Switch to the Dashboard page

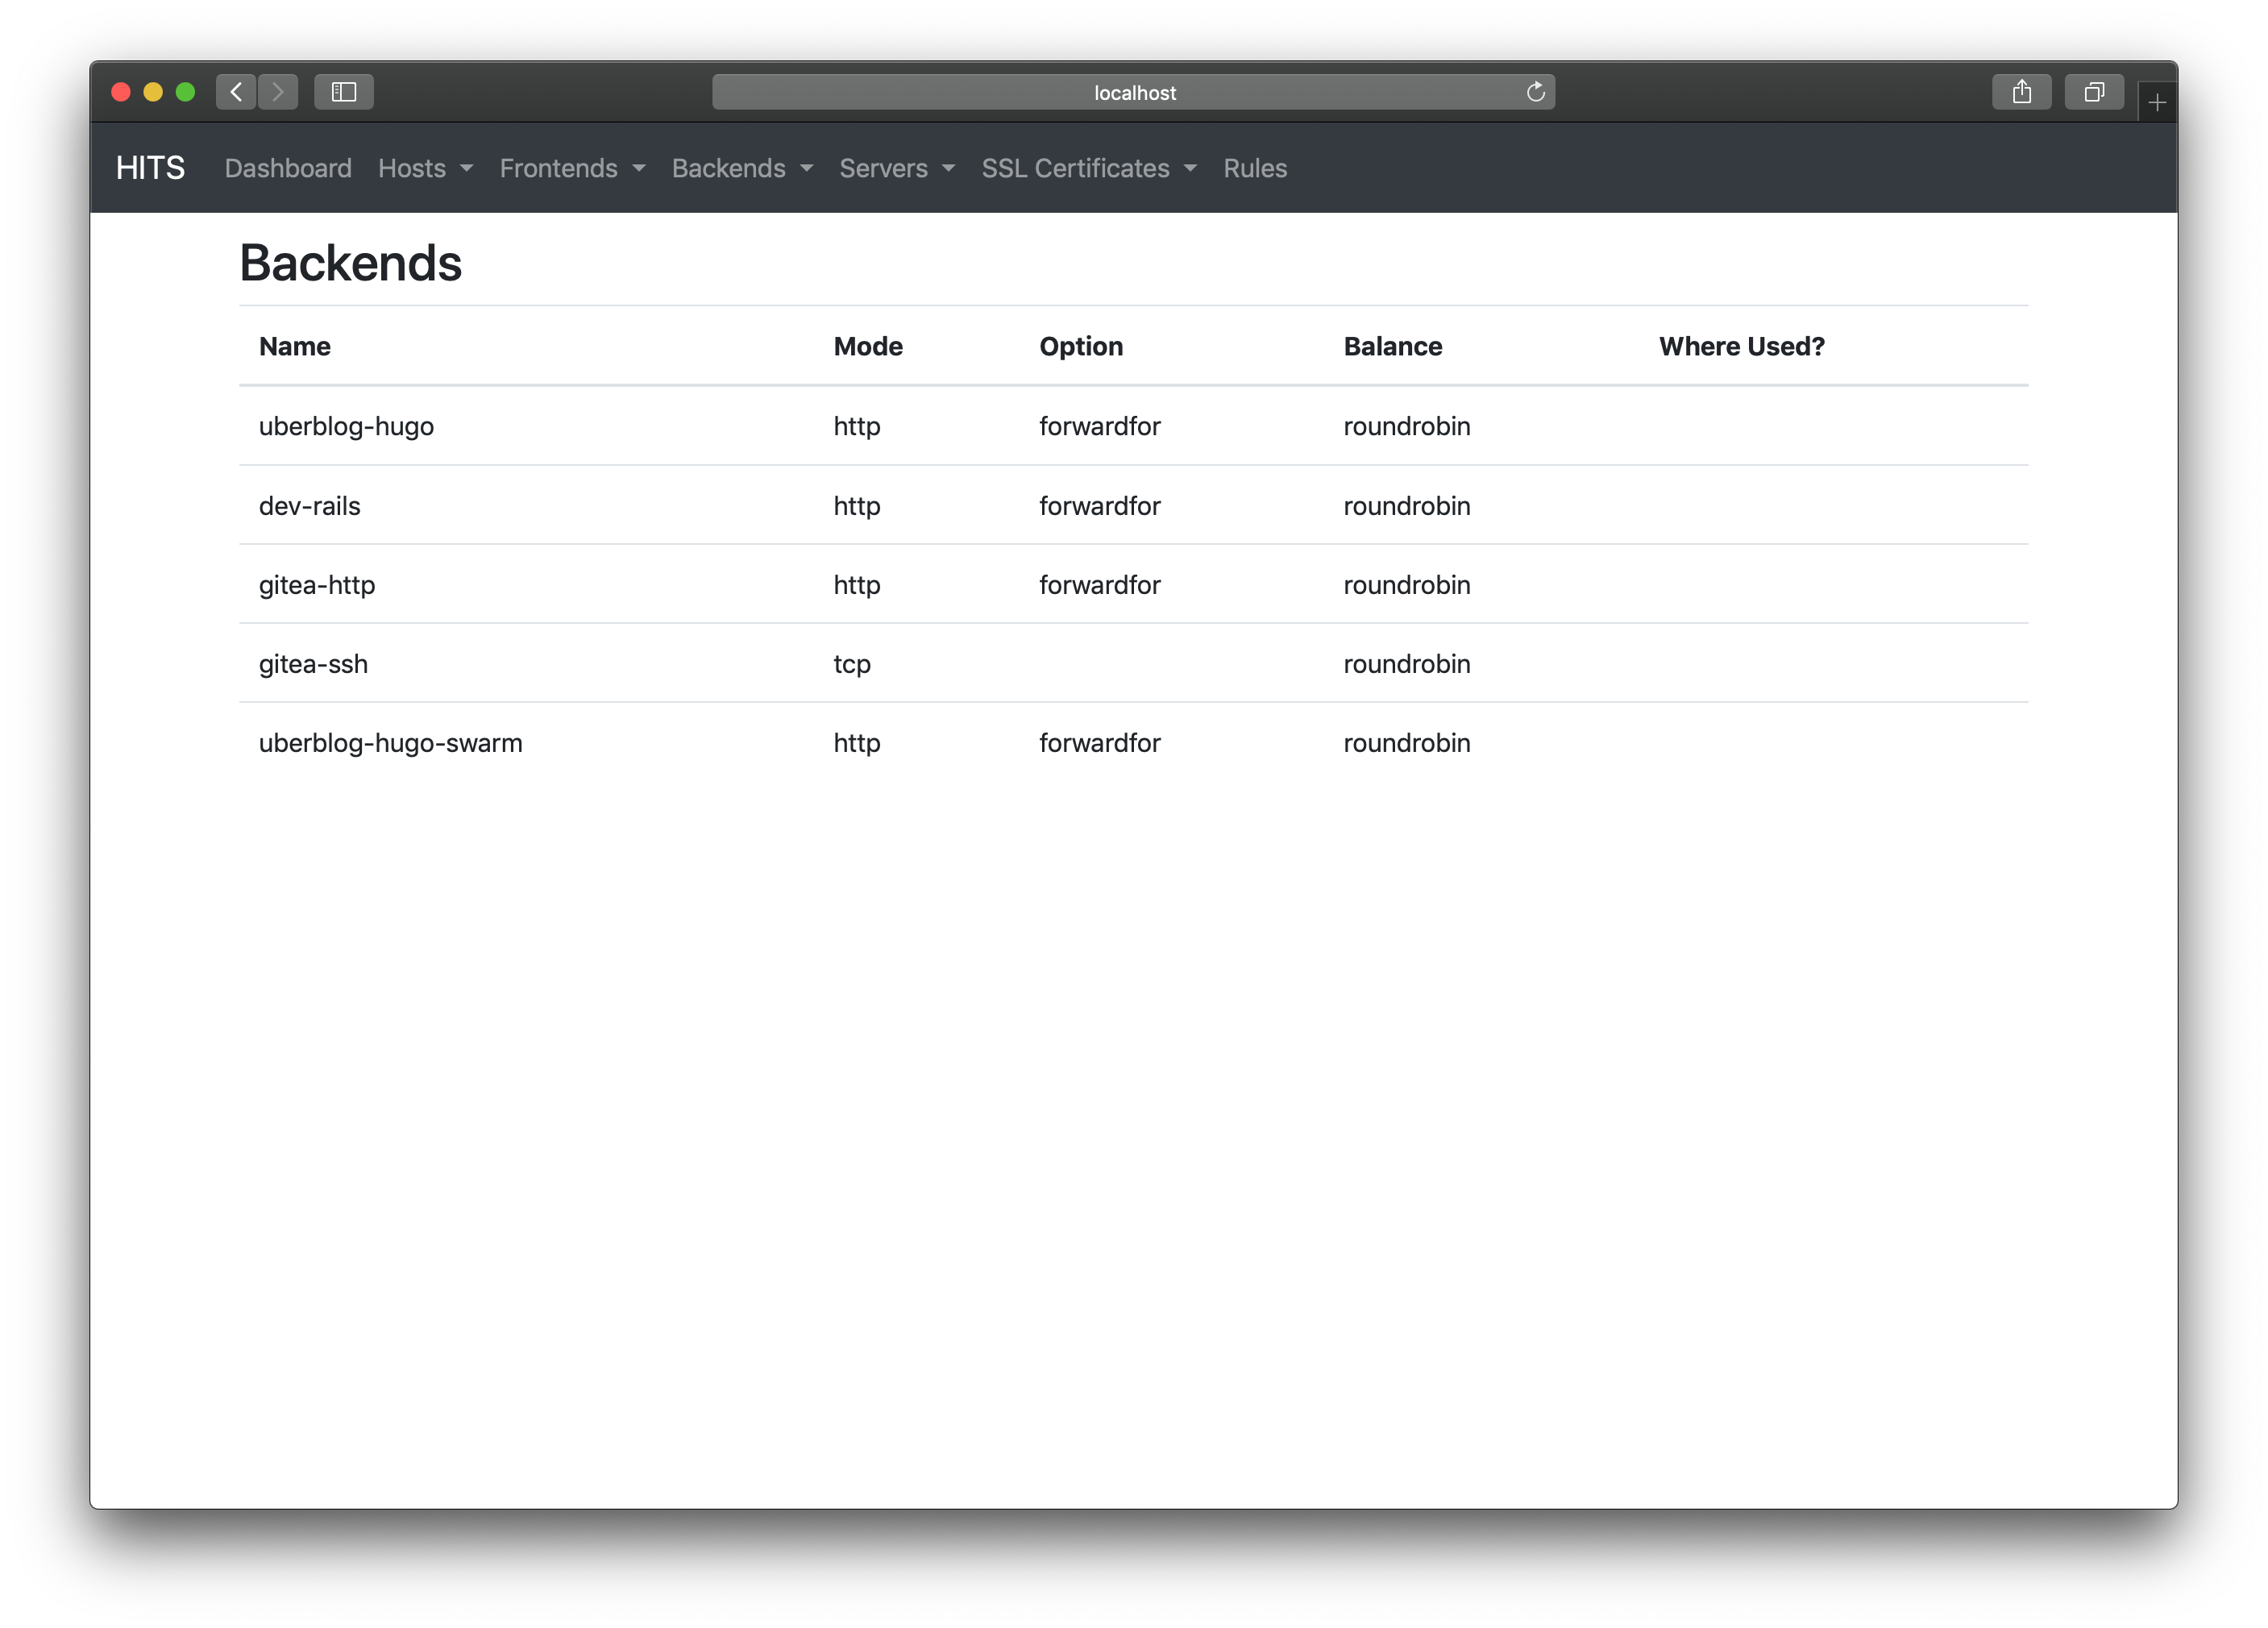pyautogui.click(x=288, y=168)
